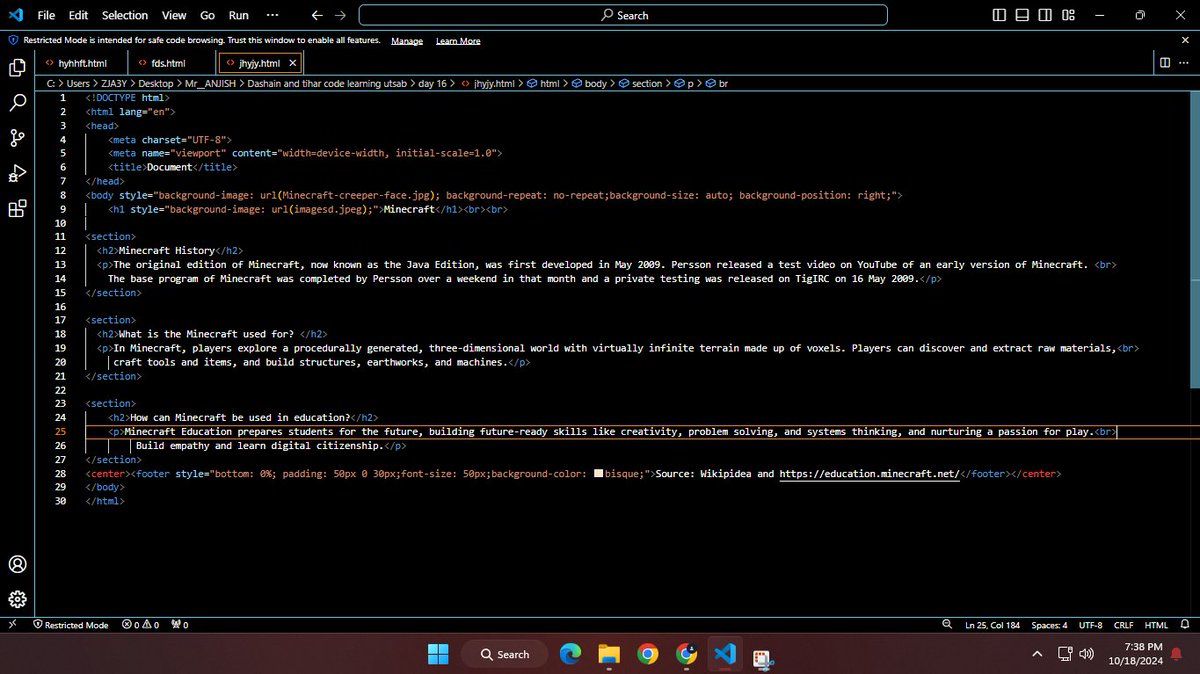Open the Selection menu
Screen dimensions: 1200x674
point(125,15)
